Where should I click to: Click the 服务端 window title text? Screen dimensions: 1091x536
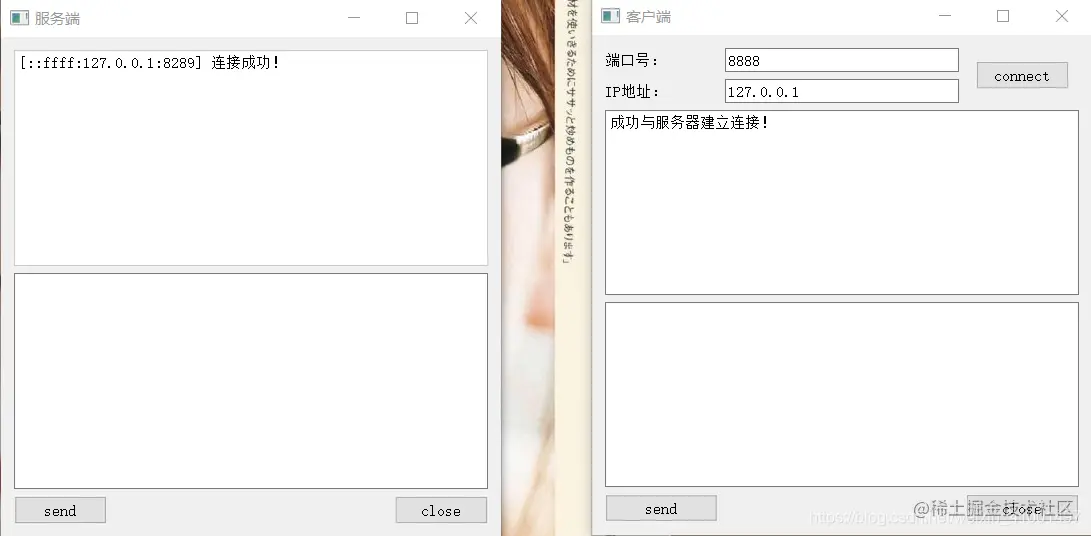click(x=57, y=19)
